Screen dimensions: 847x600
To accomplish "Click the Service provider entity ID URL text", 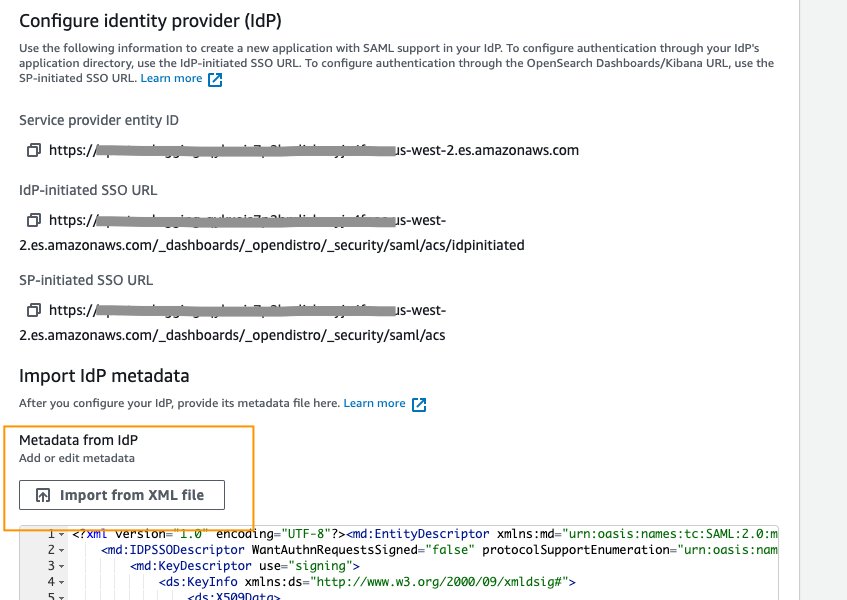I will click(x=314, y=150).
